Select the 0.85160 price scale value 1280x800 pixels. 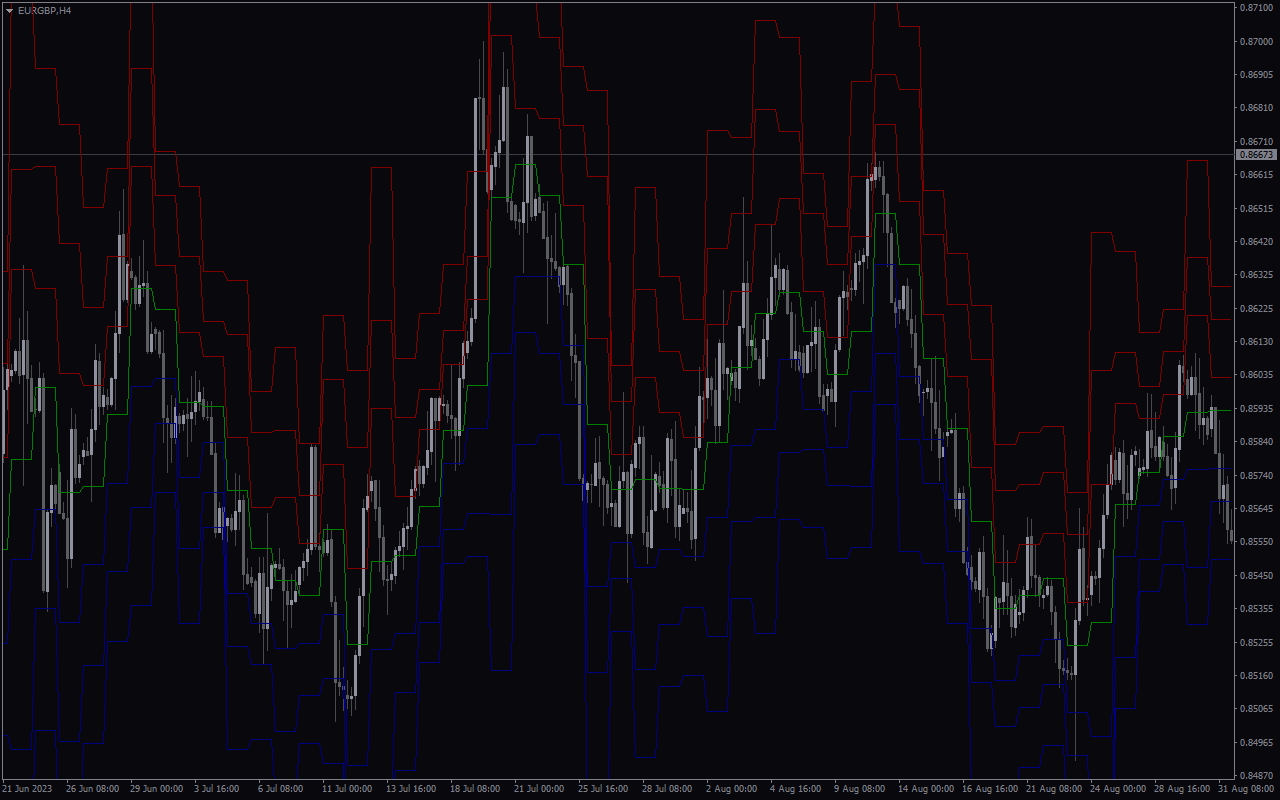coord(1257,676)
